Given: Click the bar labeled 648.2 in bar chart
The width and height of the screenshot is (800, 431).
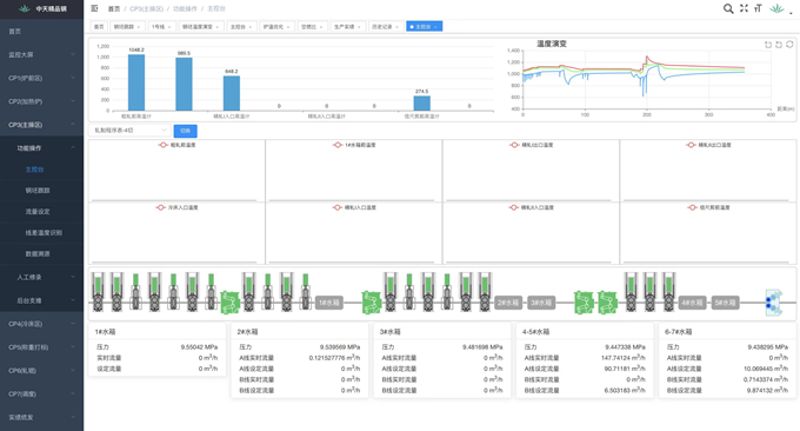Looking at the screenshot, I should pyautogui.click(x=232, y=93).
